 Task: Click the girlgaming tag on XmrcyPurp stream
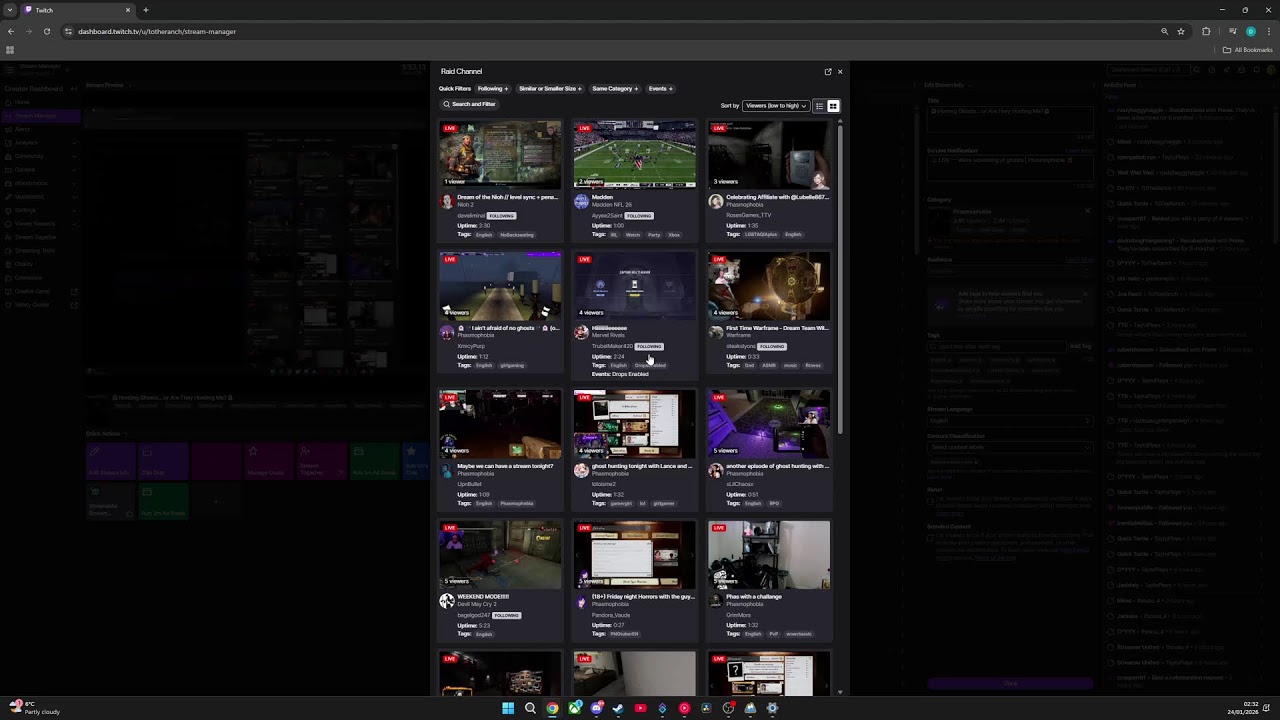(x=512, y=366)
